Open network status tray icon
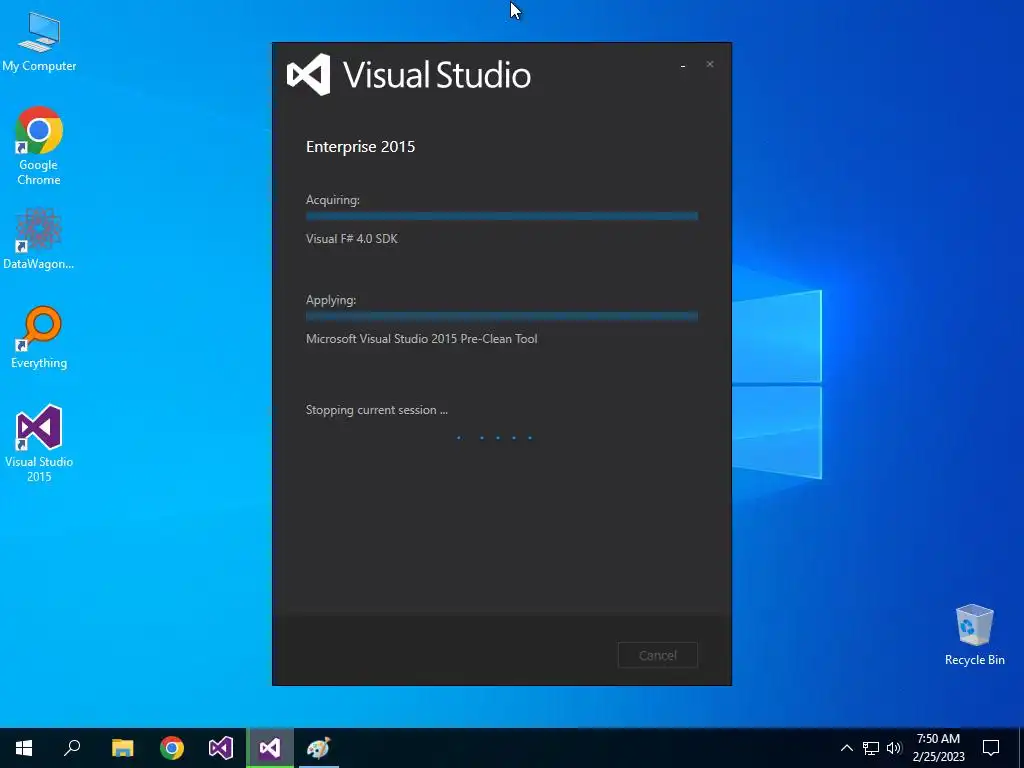The image size is (1024, 768). [871, 748]
